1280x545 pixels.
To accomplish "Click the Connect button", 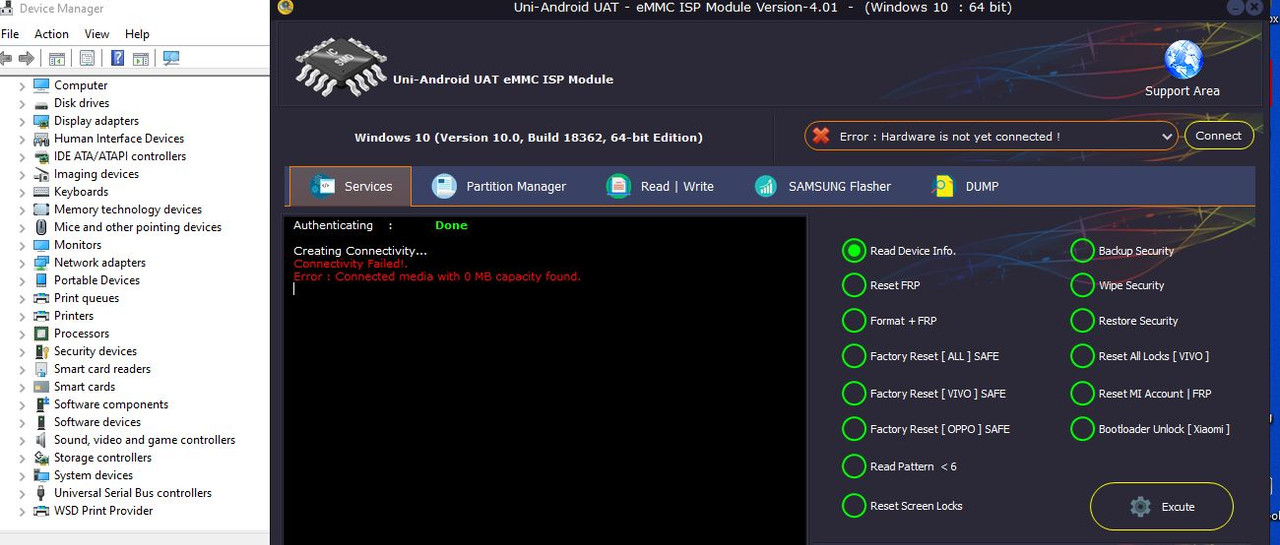I will pos(1218,136).
